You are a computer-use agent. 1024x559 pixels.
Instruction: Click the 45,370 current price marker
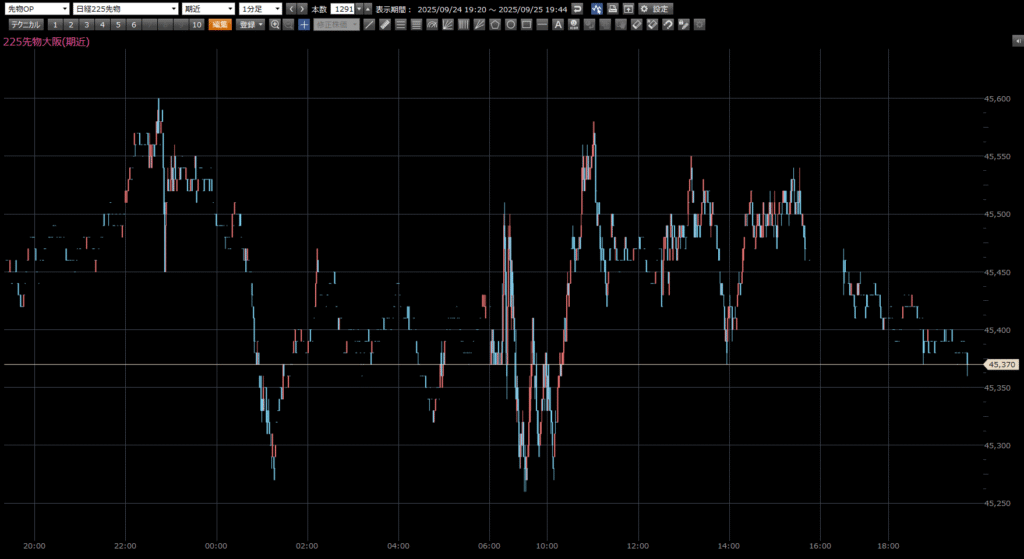tap(1000, 365)
